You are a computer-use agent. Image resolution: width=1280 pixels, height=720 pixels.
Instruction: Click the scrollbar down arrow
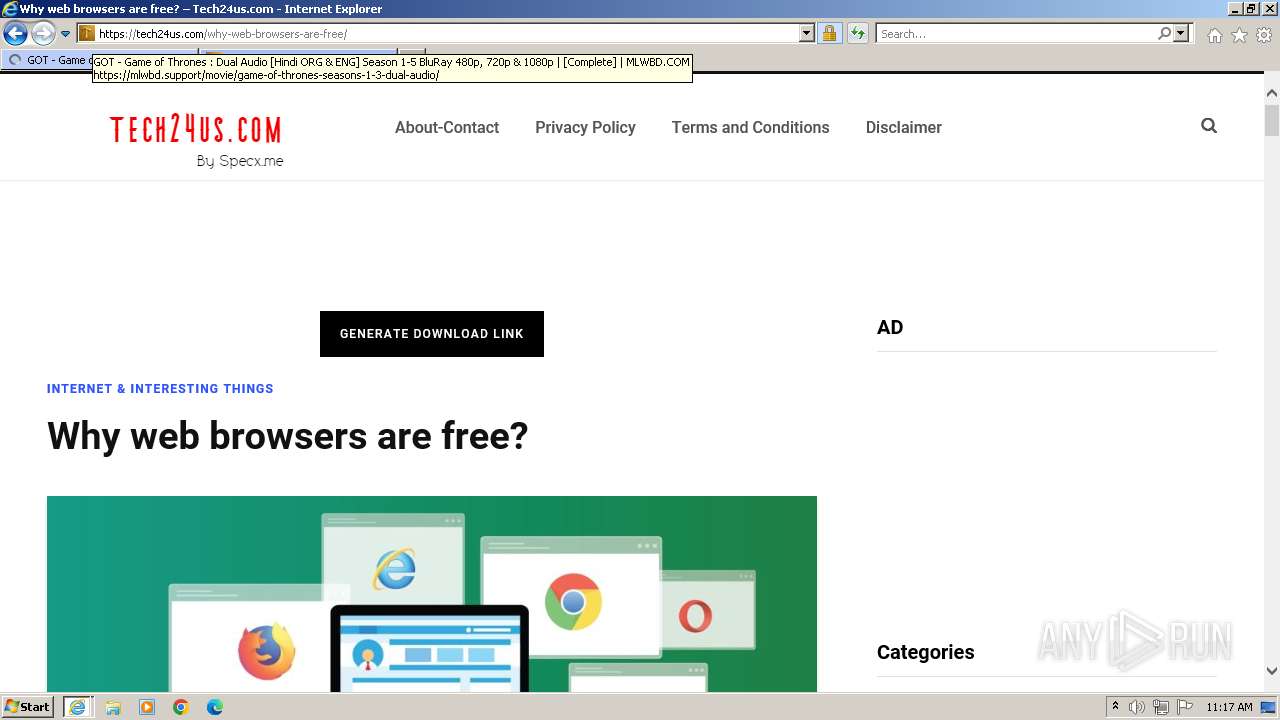(x=1271, y=671)
